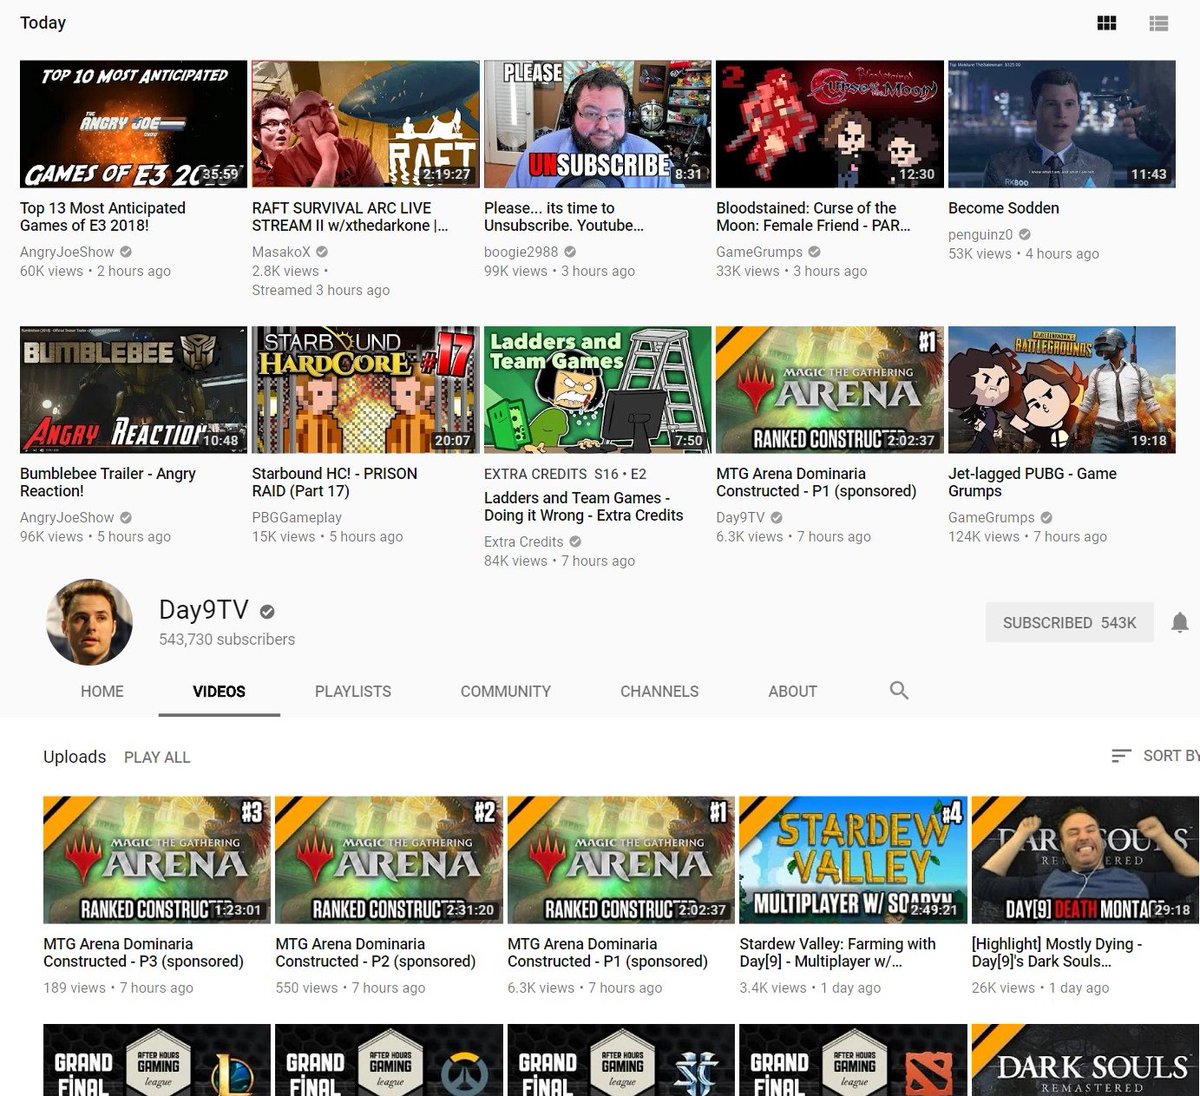Screen dimensions: 1200x1096
Task: Open Dark Souls Remastered thumbnail in bottom row
Action: pyautogui.click(x=1084, y=1060)
